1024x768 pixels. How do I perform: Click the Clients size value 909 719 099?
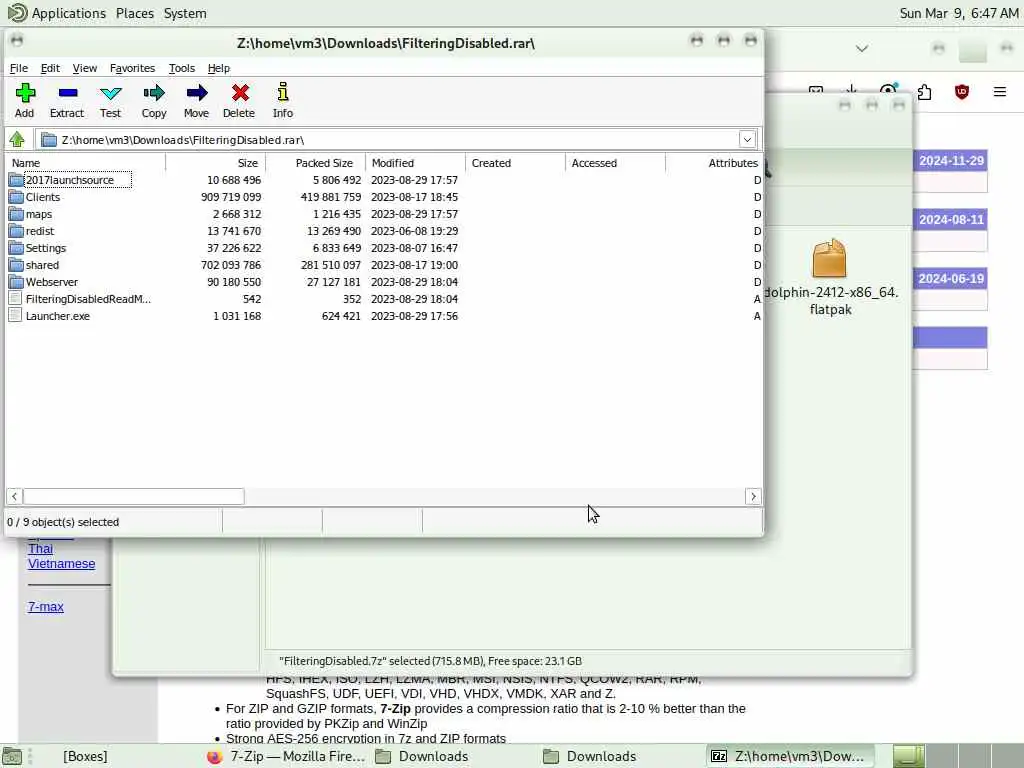coord(231,197)
